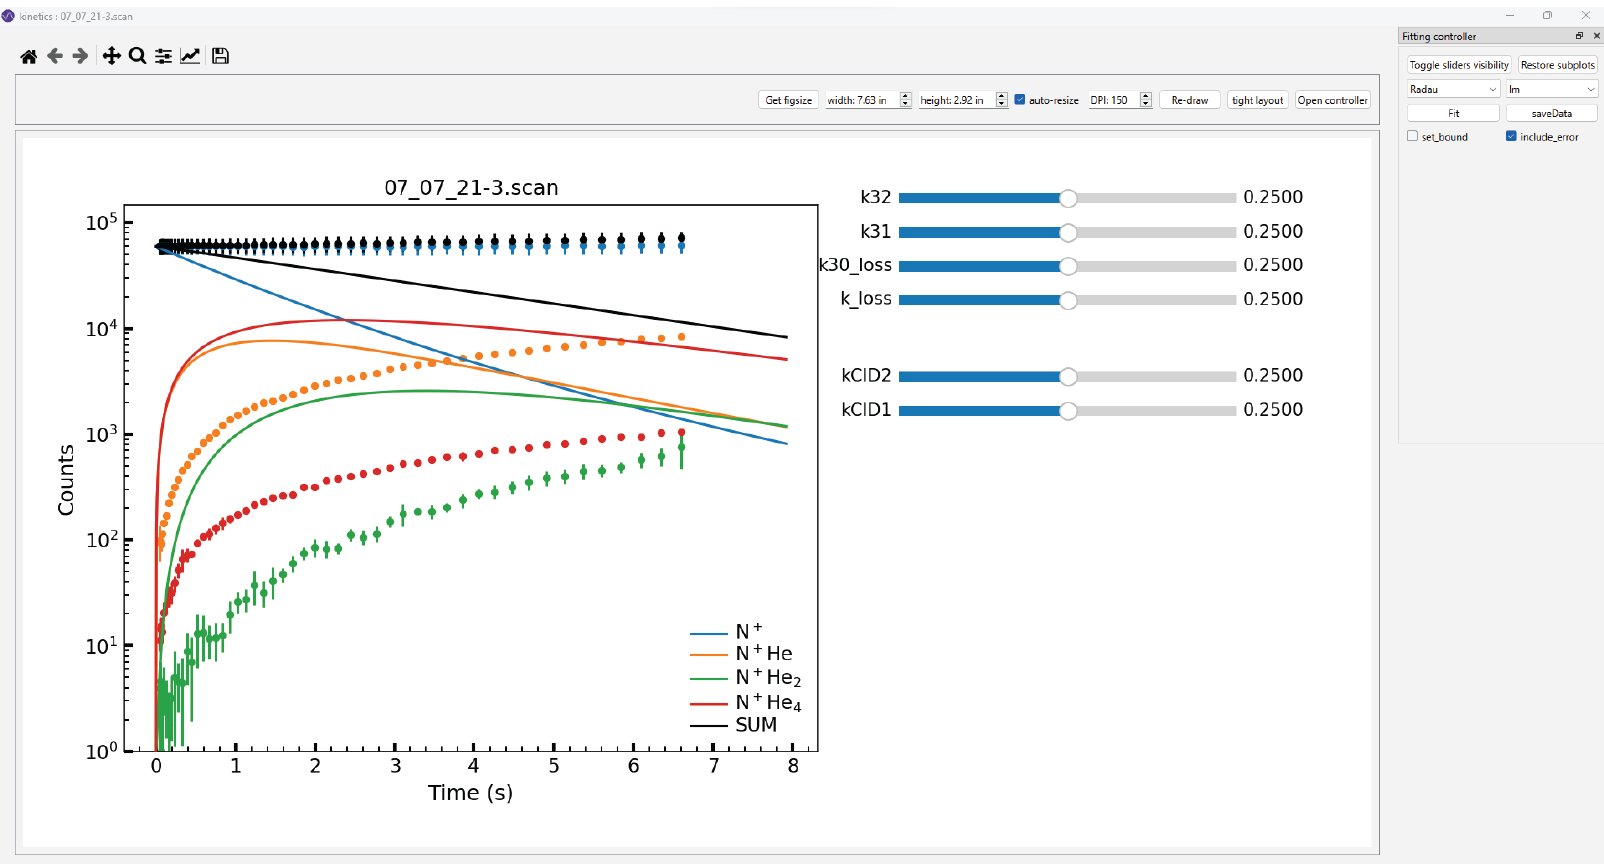
Task: Expand the lm method dropdown
Action: (x=1551, y=89)
